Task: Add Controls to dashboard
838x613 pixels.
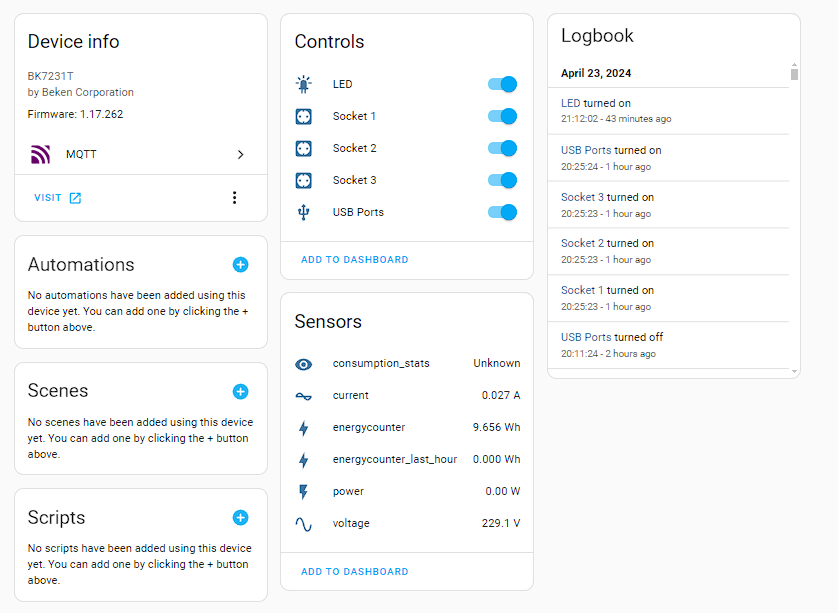Action: click(355, 259)
